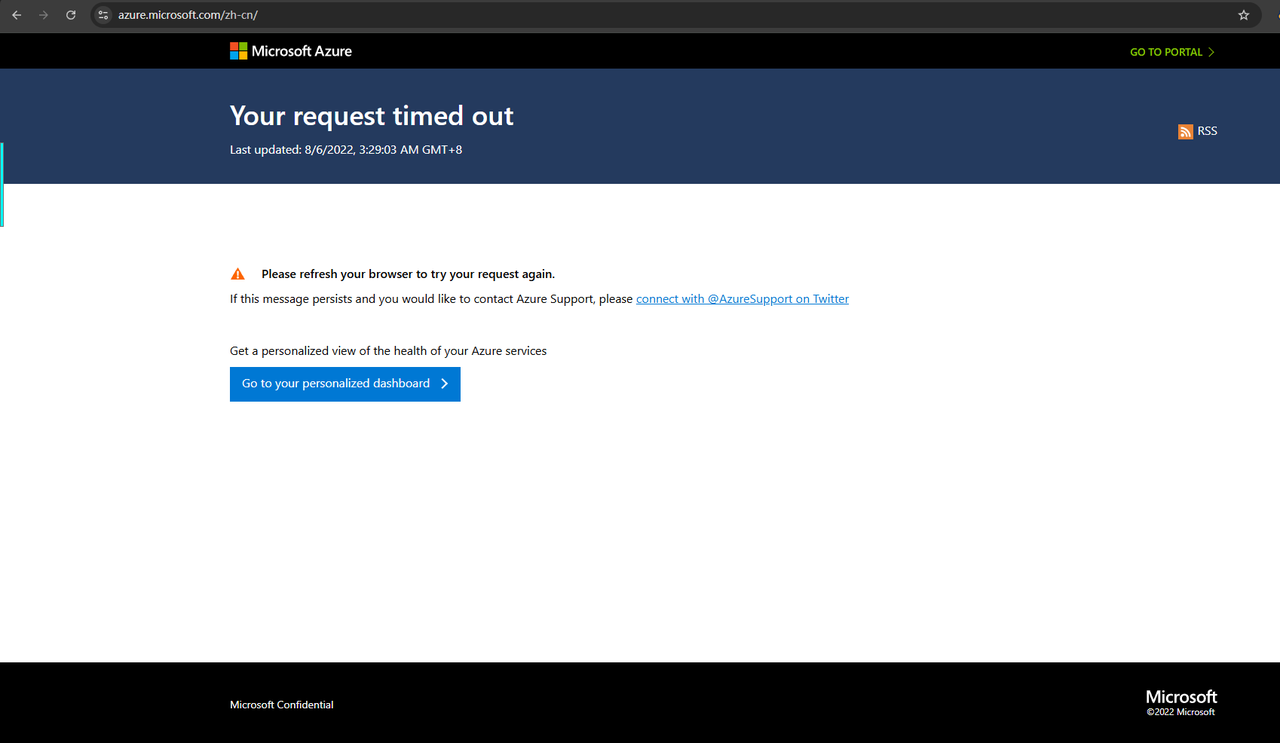Click the Microsoft logo in the footer

pos(1181,697)
